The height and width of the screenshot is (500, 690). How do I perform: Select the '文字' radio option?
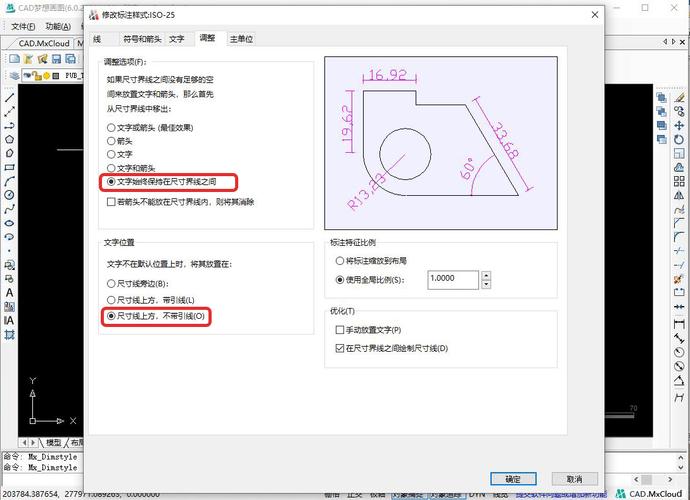pos(120,154)
